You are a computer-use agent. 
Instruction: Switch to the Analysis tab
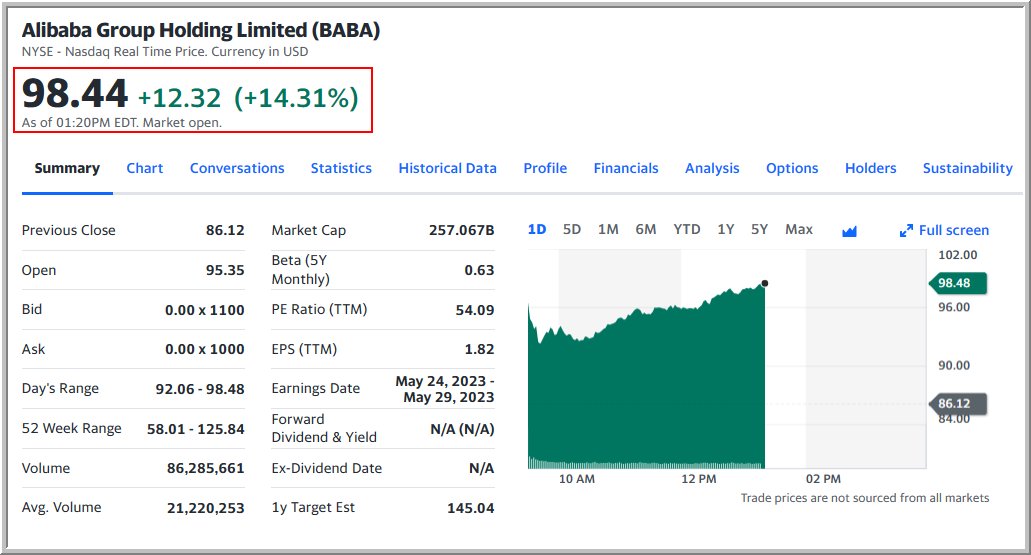pyautogui.click(x=712, y=168)
